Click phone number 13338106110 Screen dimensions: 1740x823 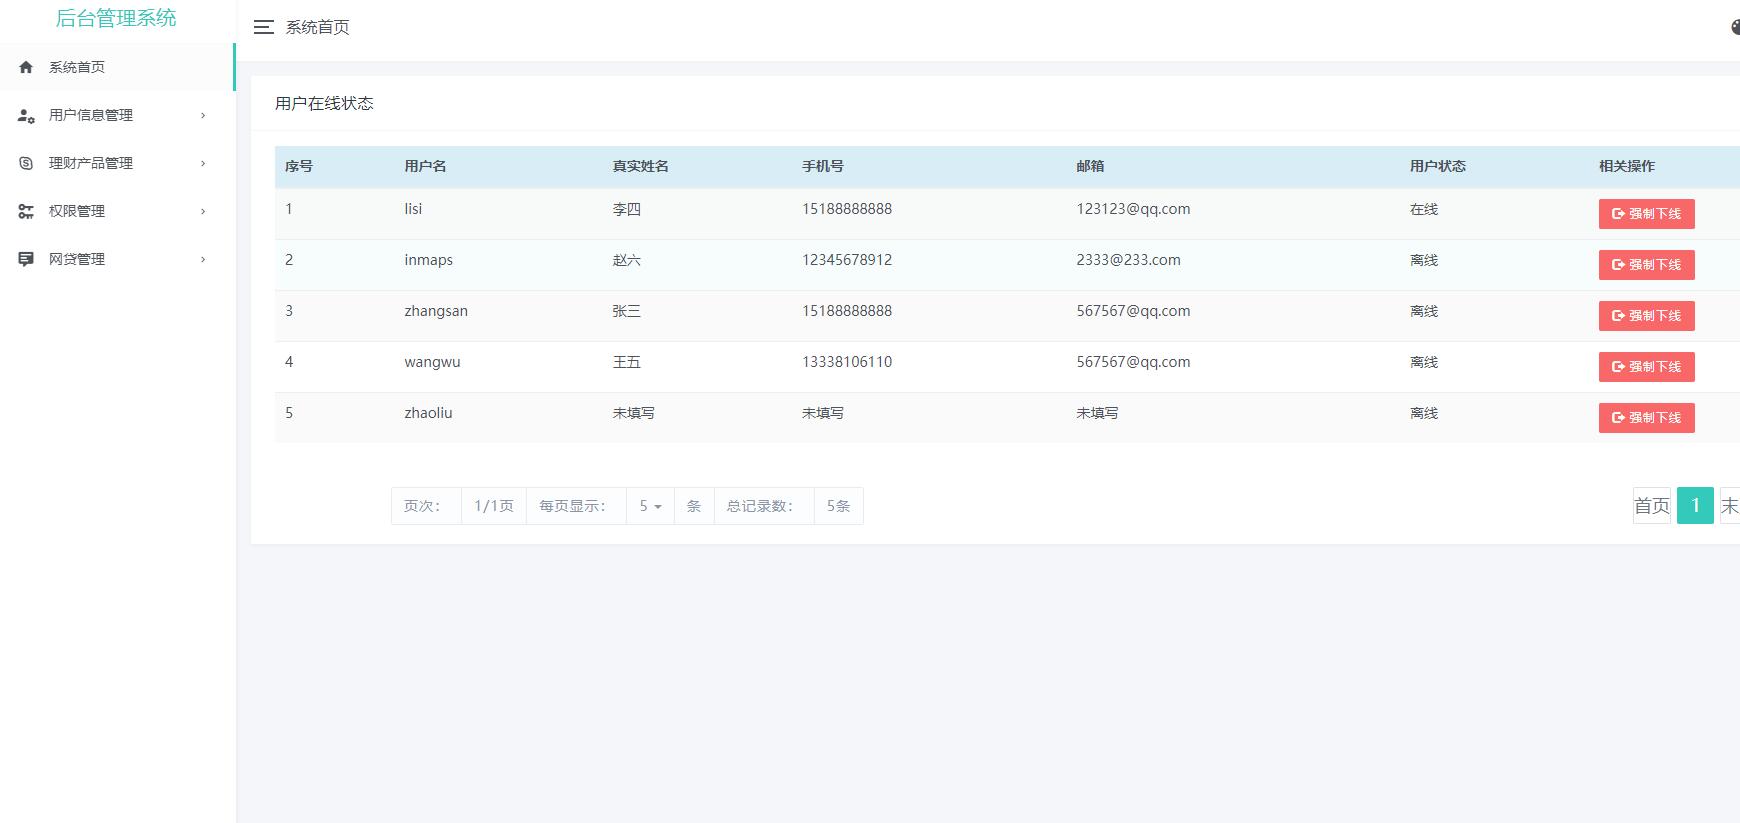[x=847, y=362]
